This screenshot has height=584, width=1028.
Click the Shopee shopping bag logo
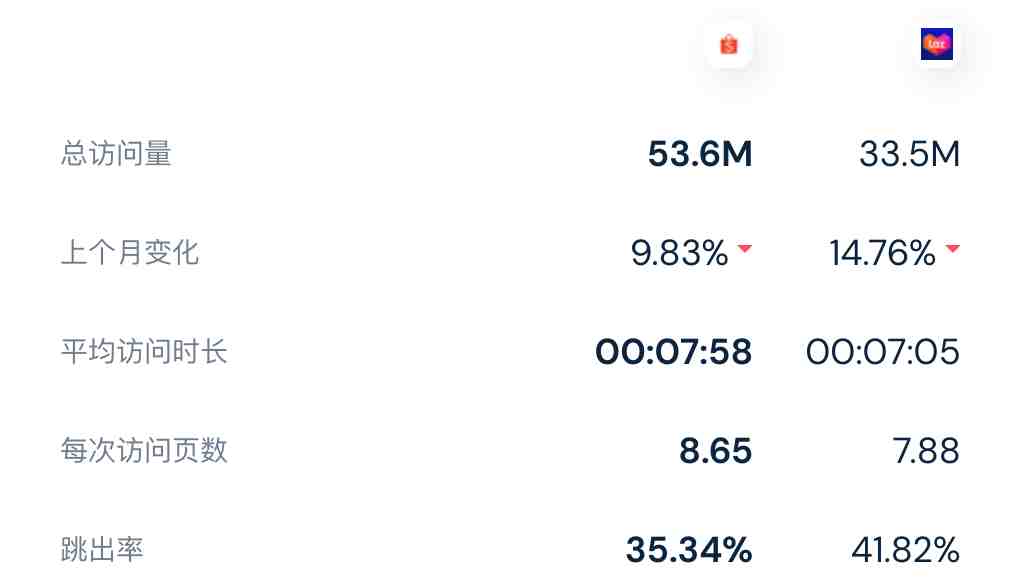pyautogui.click(x=728, y=45)
